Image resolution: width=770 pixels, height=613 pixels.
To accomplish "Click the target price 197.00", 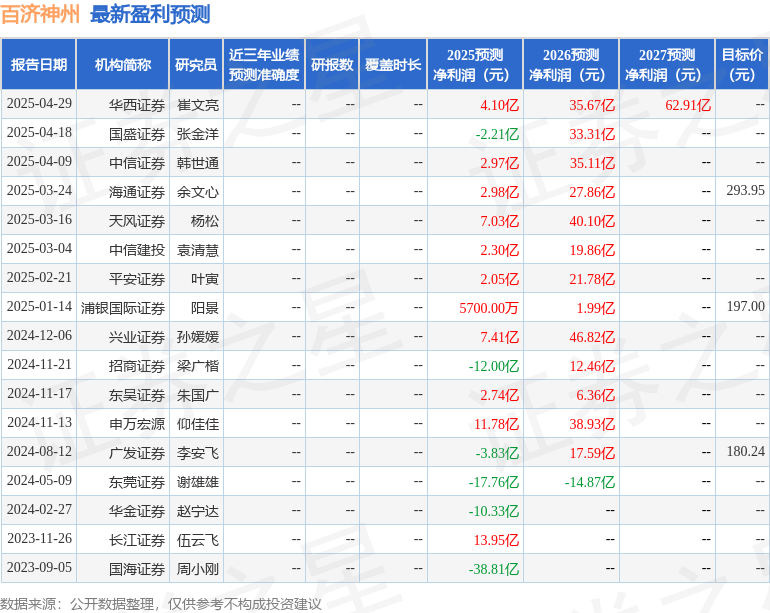I will [745, 306].
